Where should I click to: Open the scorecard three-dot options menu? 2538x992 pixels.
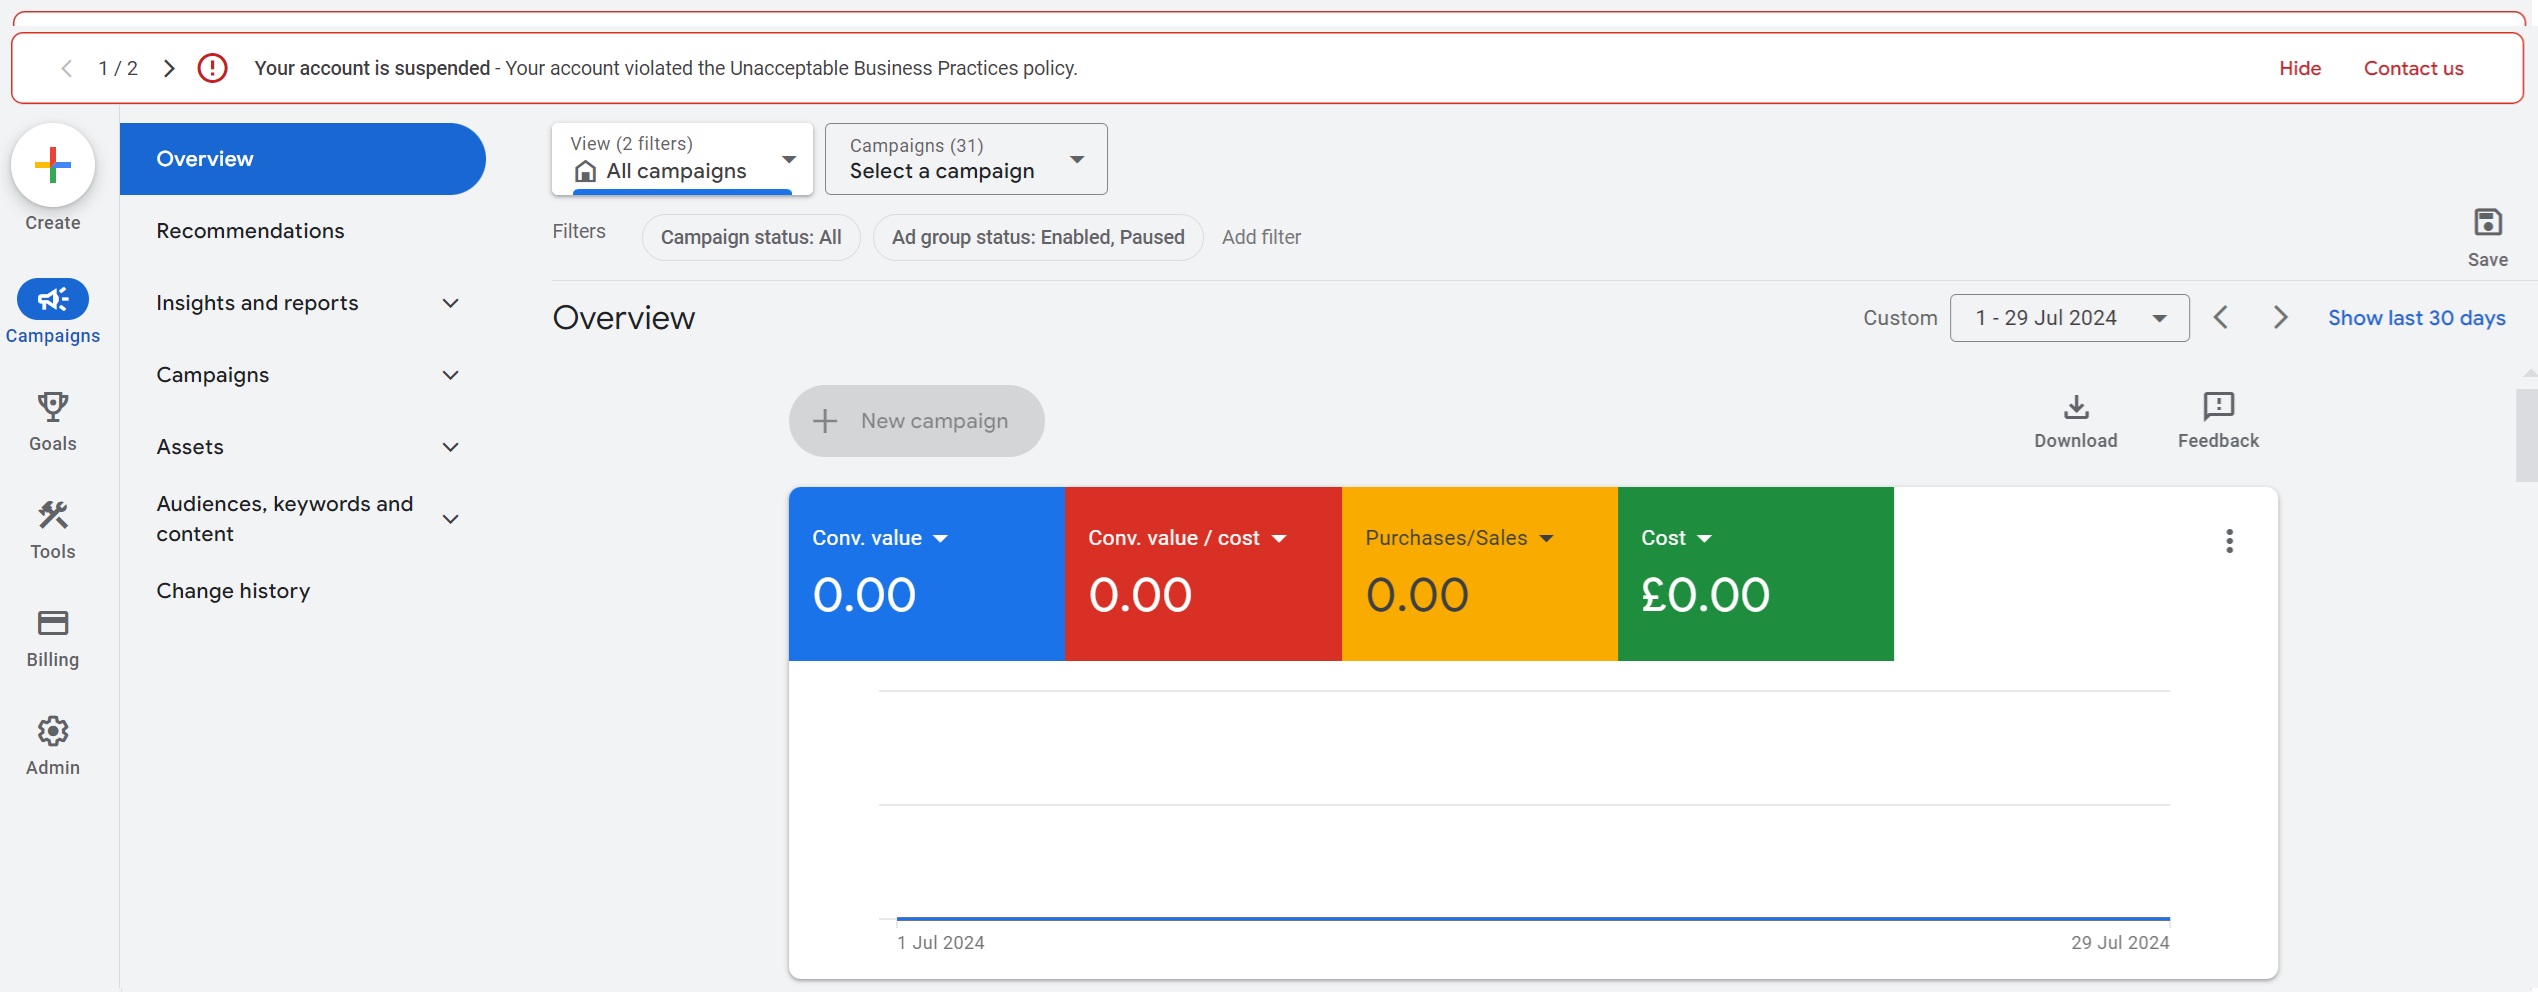2229,541
